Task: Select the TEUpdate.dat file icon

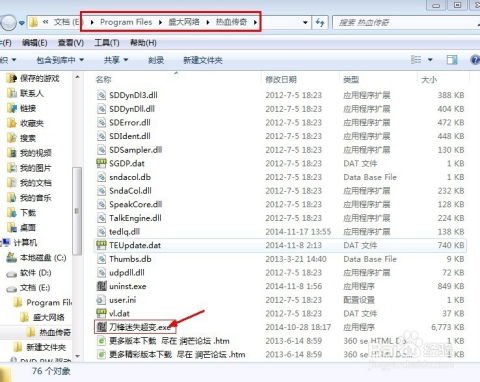Action: pyautogui.click(x=101, y=245)
